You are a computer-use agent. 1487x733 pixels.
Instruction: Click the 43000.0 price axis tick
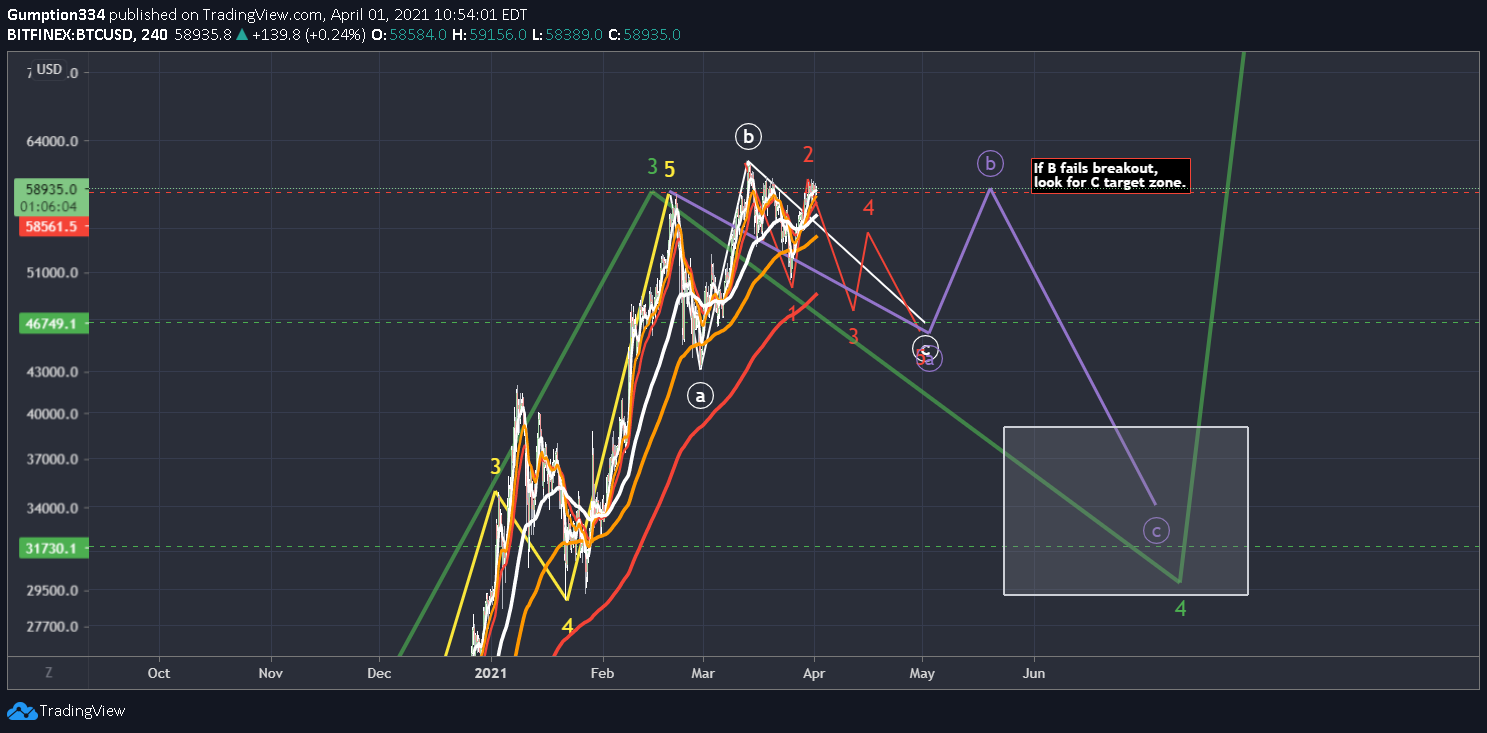coord(53,372)
